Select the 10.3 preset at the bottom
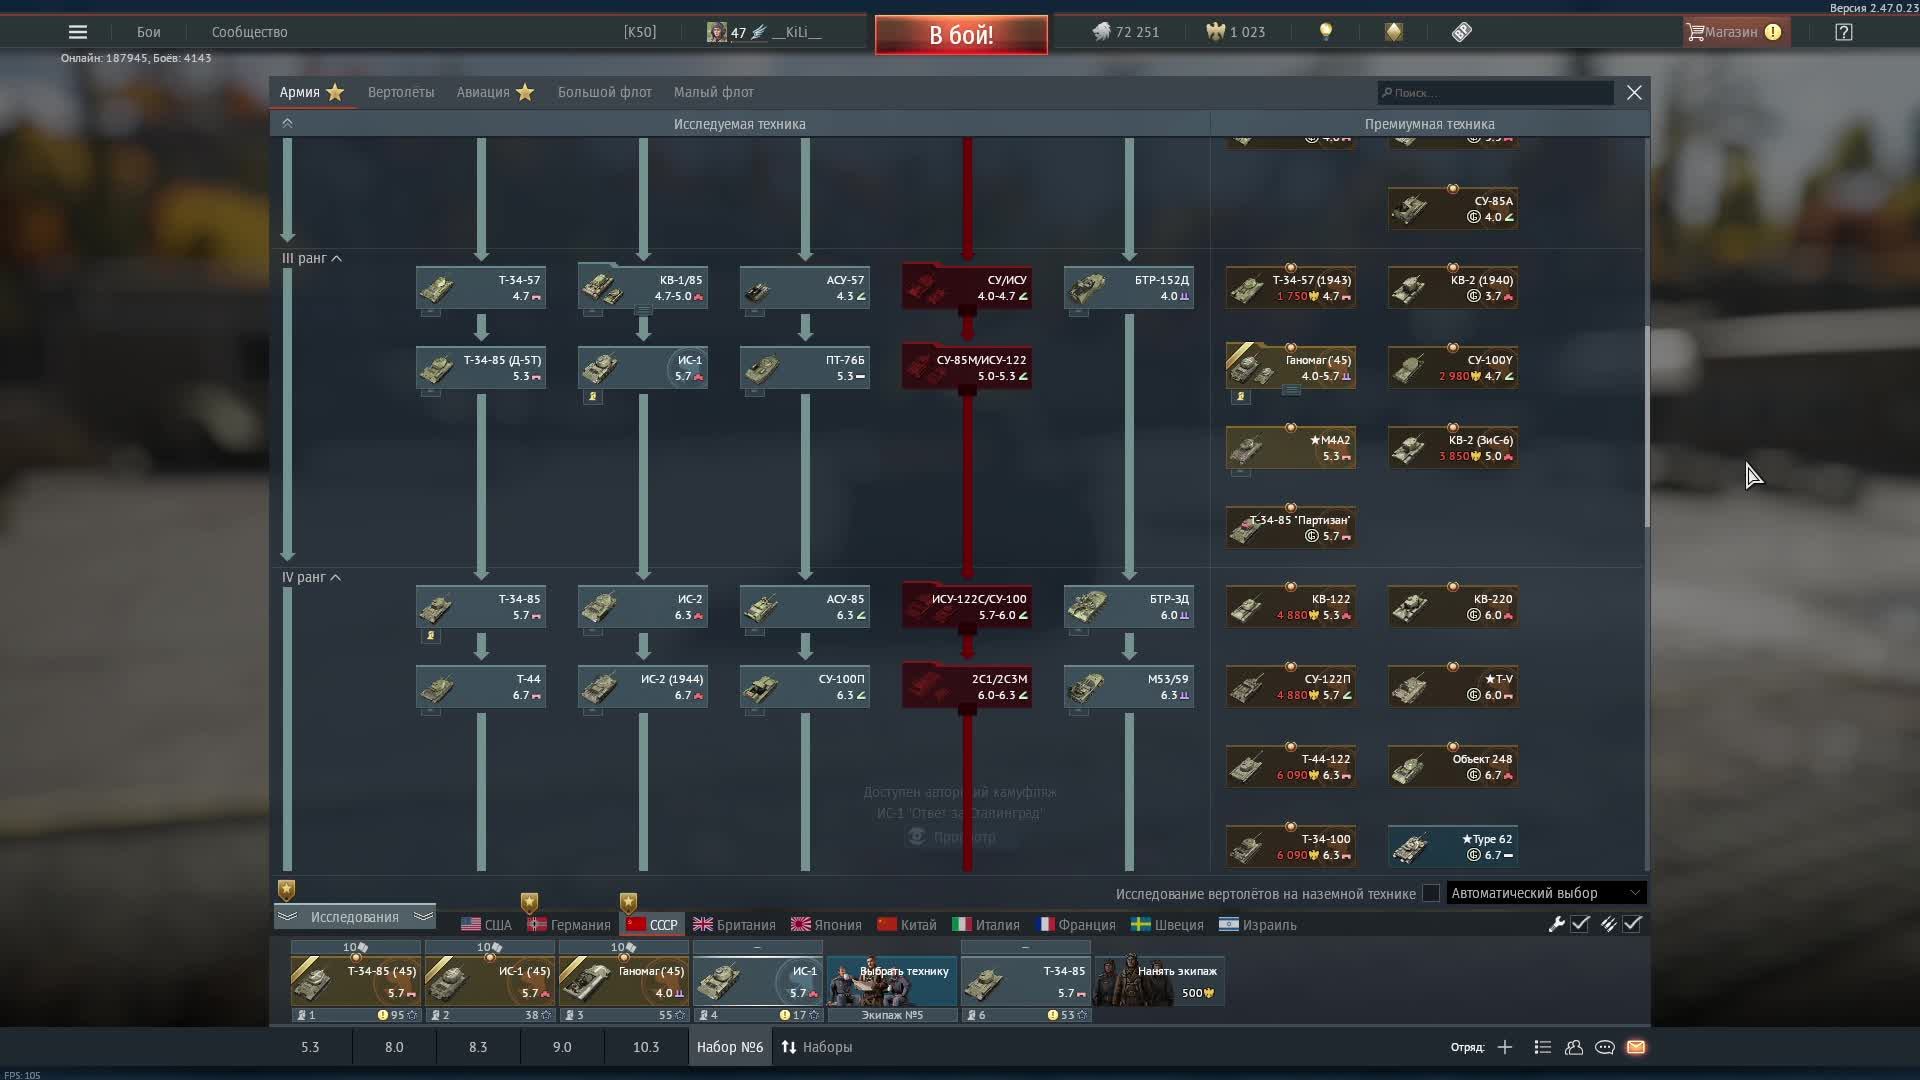The image size is (1920, 1080). (646, 1047)
